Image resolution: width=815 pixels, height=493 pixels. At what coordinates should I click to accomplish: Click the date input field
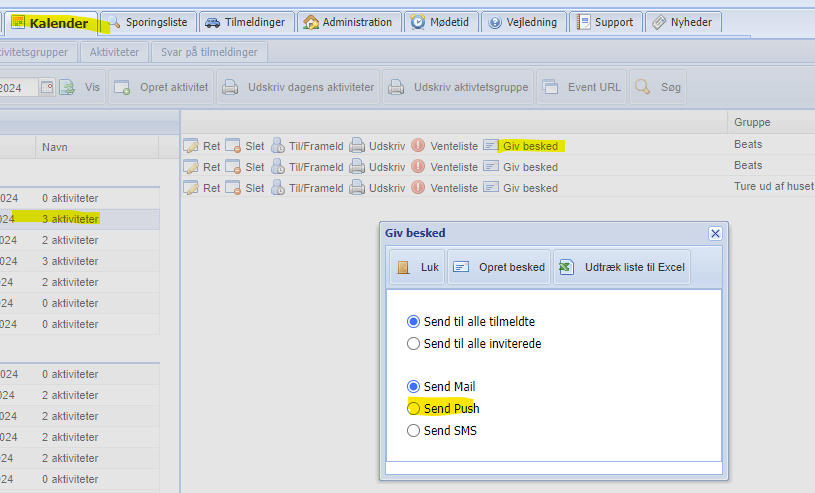[19, 87]
